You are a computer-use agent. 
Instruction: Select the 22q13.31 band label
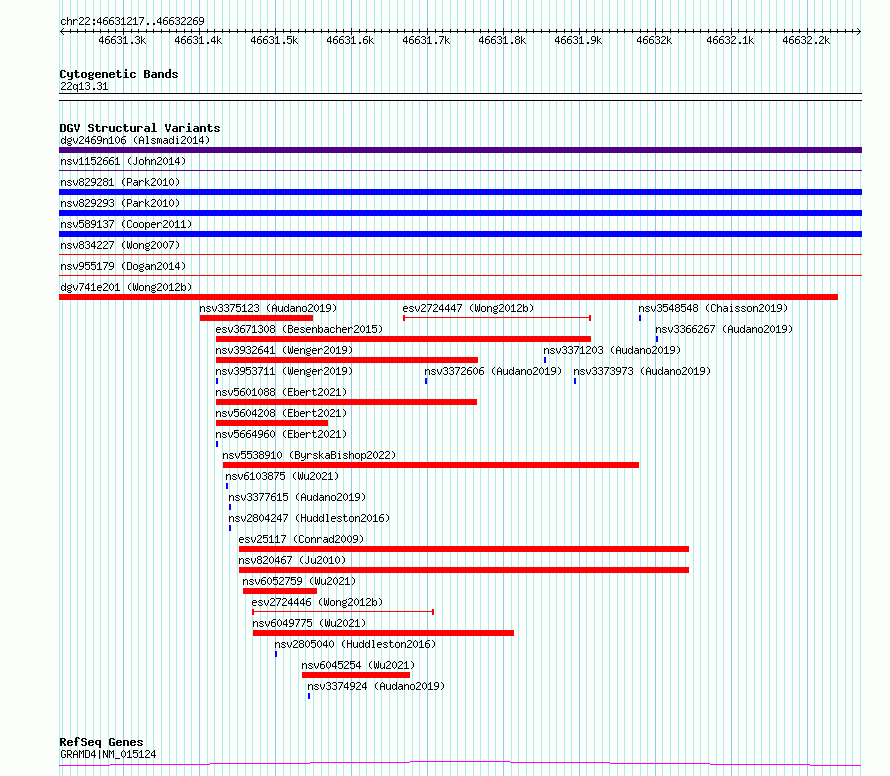pos(84,86)
